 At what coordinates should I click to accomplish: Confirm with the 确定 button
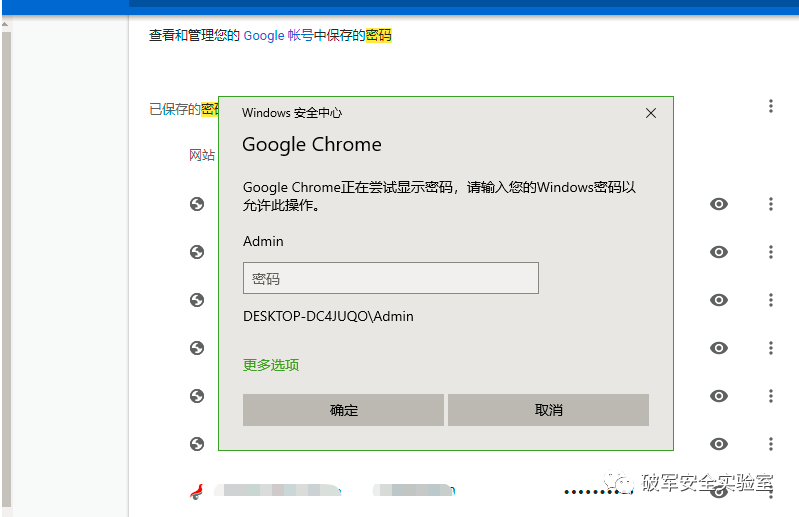(x=343, y=410)
